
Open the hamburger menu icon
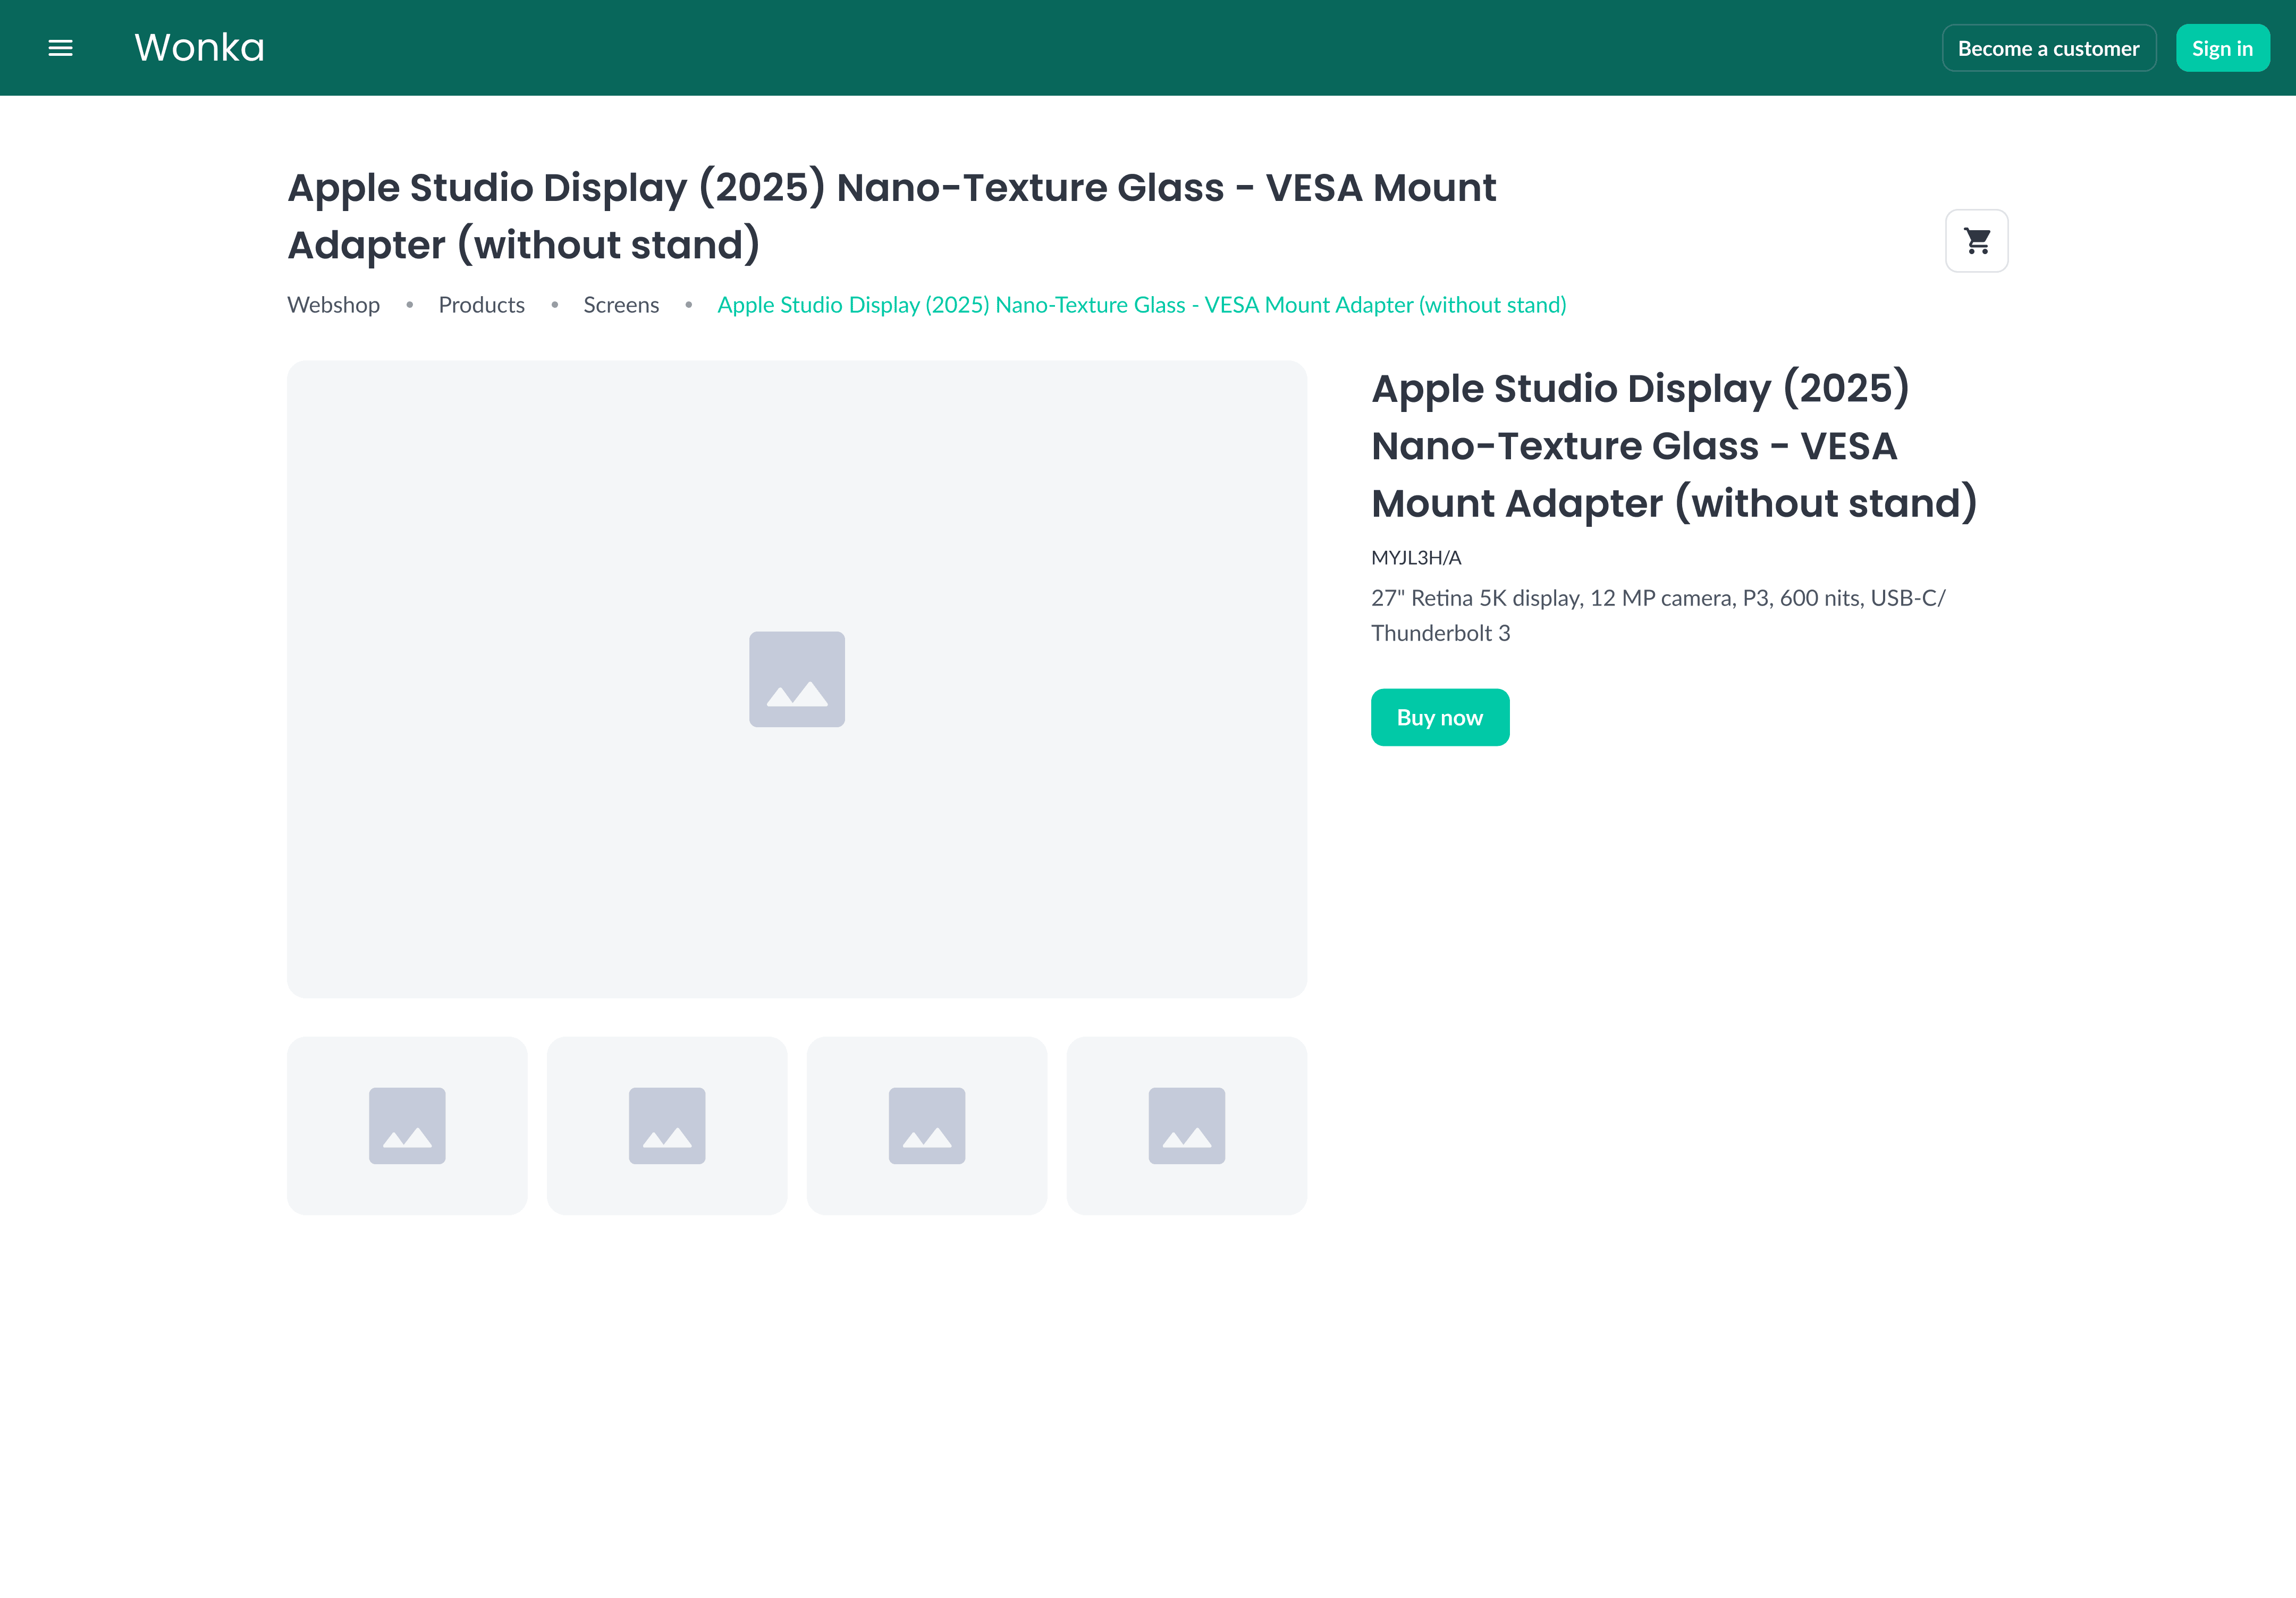point(60,48)
